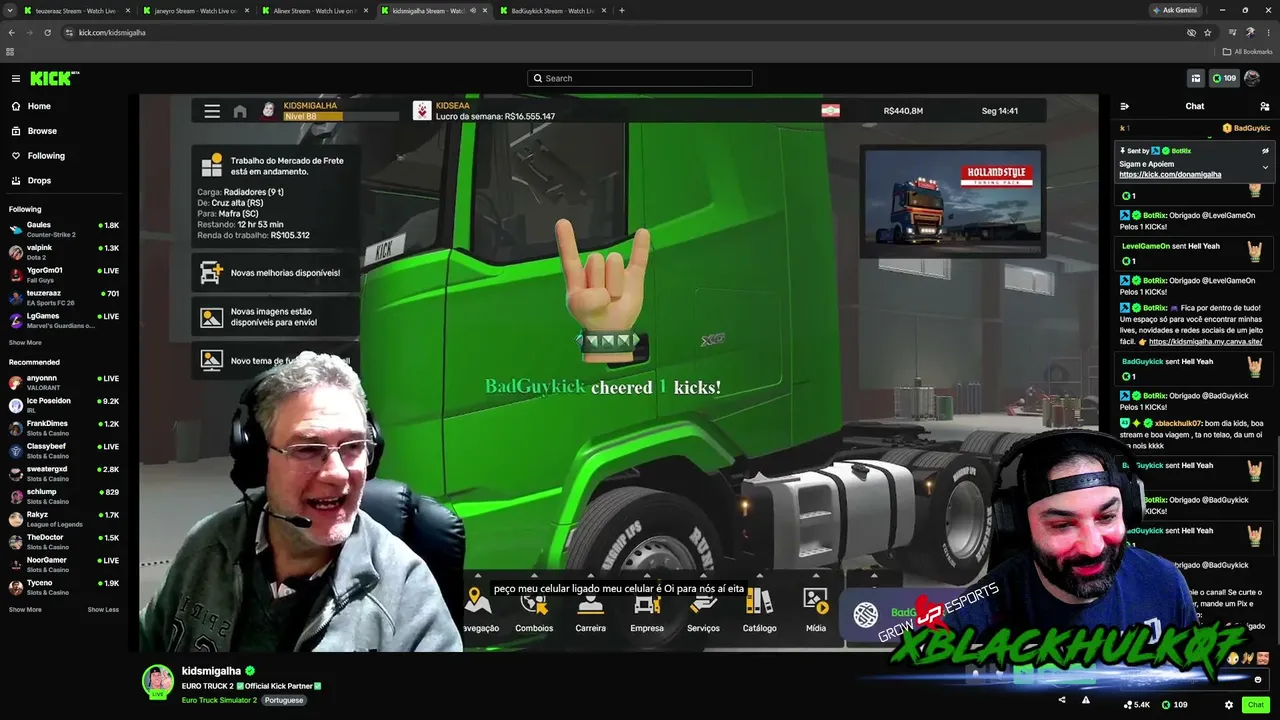Switch to the Alinex Stream tab

click(x=315, y=11)
